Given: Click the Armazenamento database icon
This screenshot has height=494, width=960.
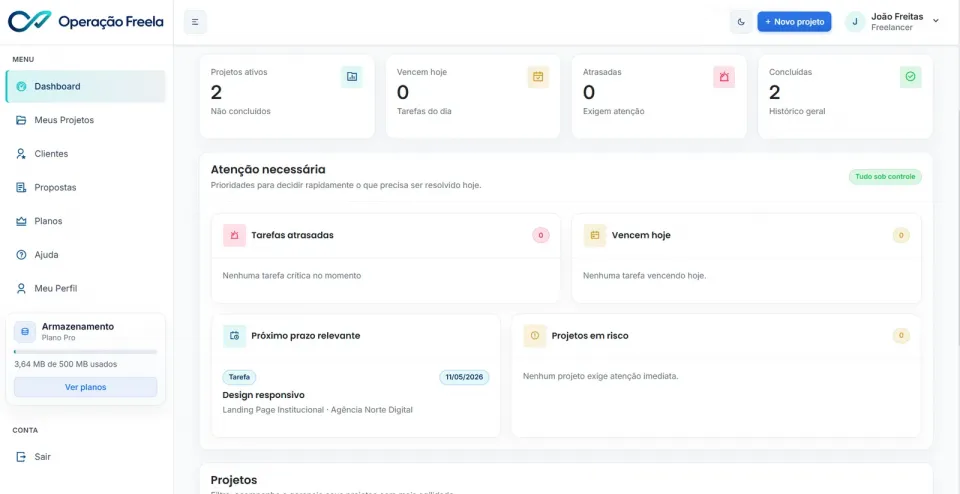Looking at the screenshot, I should tap(25, 331).
